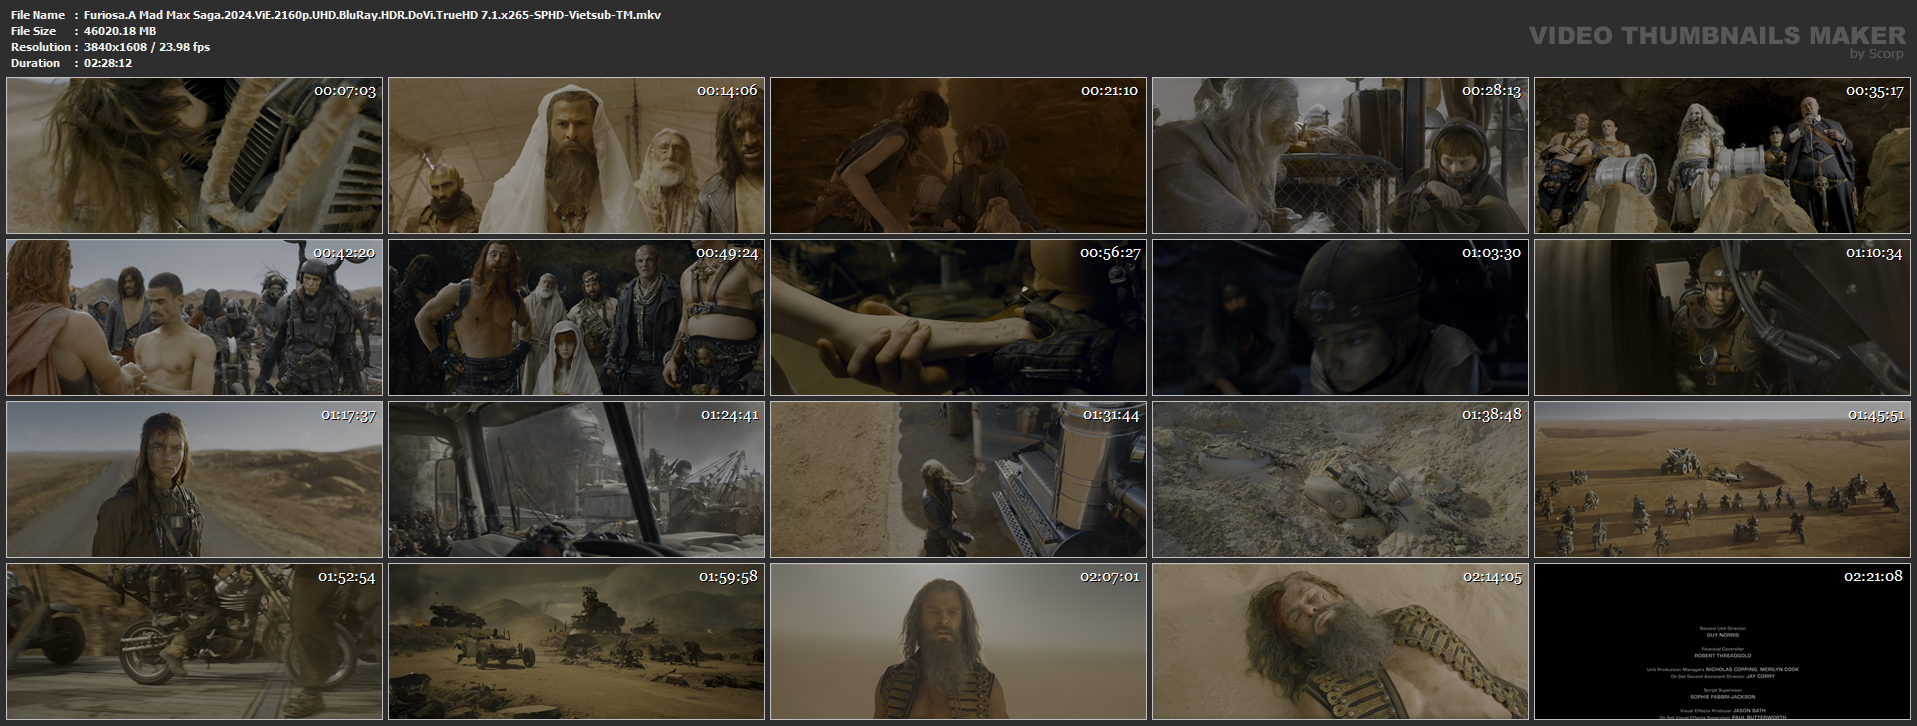Select the thumbnail at 00:21:10
The height and width of the screenshot is (726, 1917).
click(x=958, y=156)
